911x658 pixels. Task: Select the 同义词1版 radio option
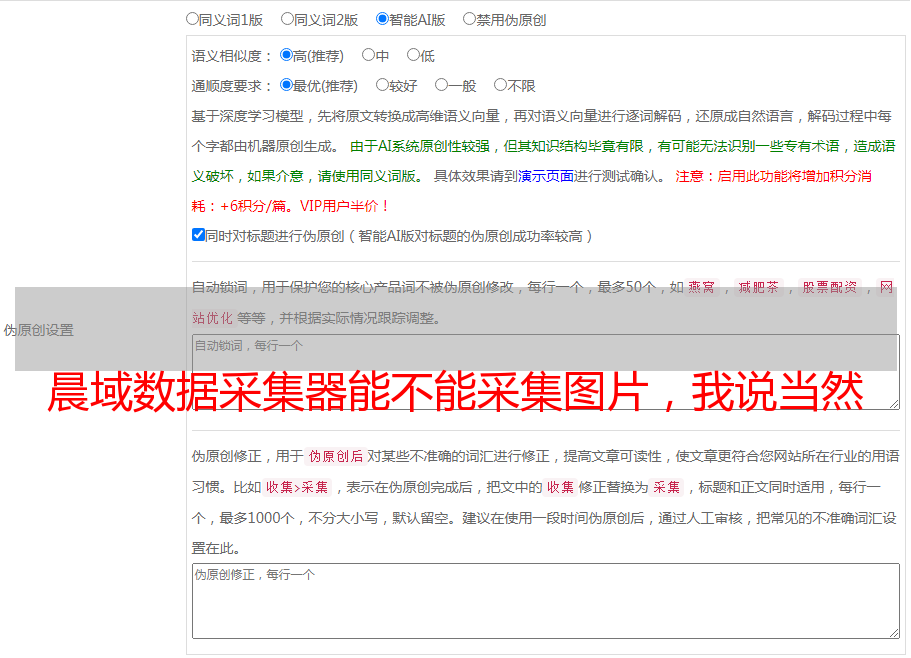(192, 19)
